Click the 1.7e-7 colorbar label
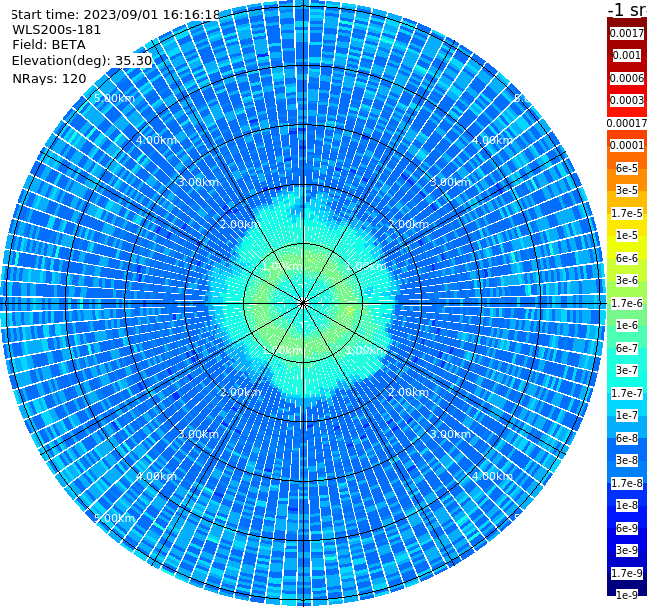The image size is (647, 607). click(627, 393)
